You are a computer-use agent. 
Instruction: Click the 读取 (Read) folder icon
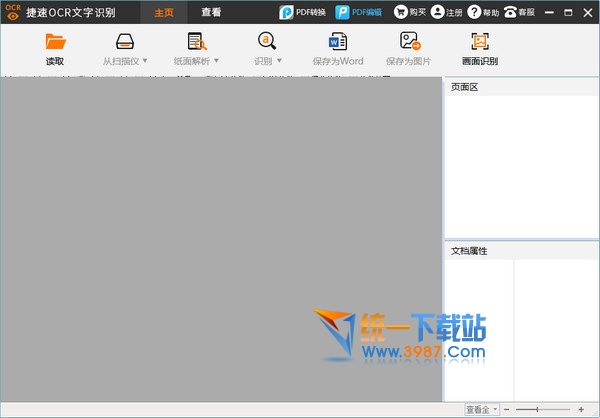[x=55, y=42]
